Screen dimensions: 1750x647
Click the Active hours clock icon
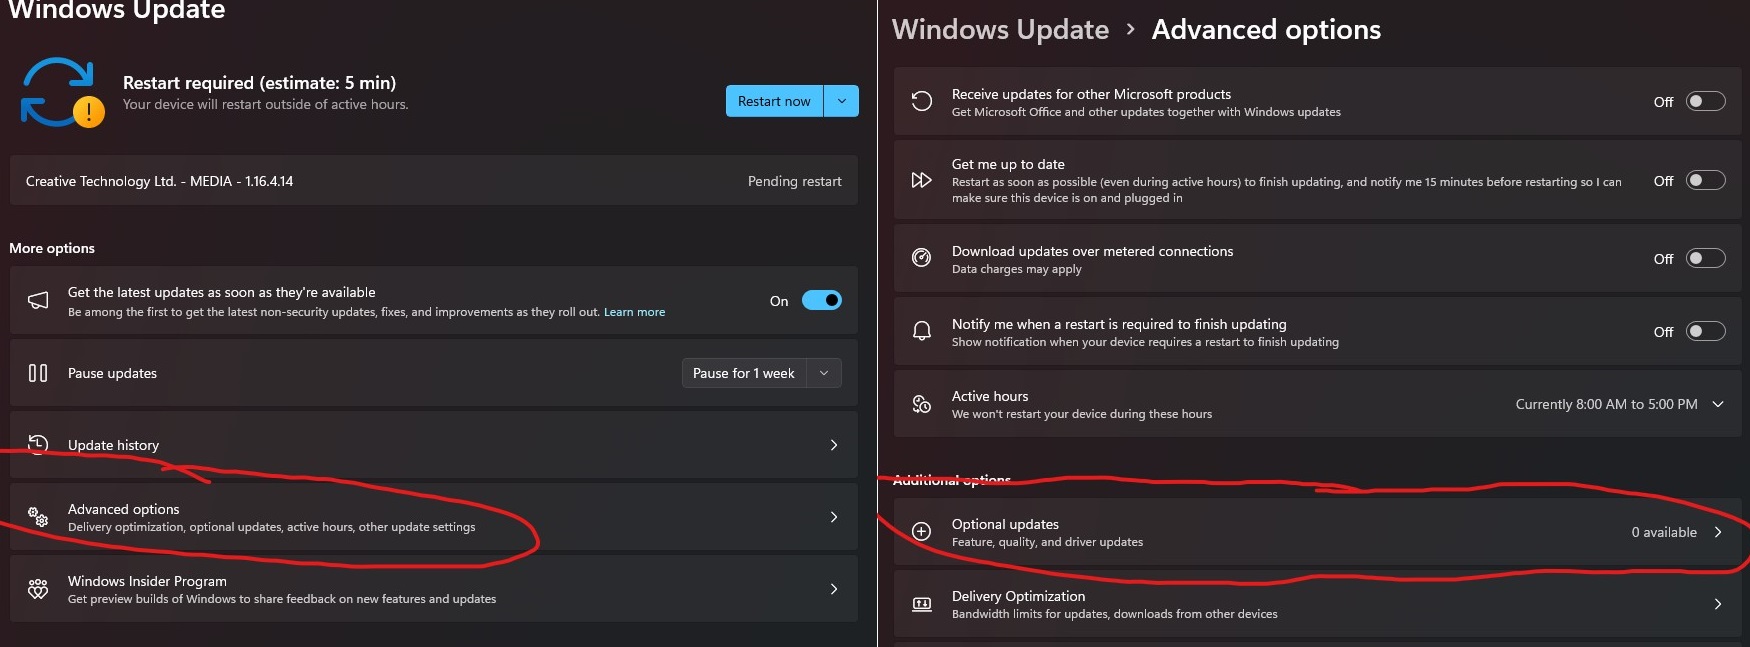pyautogui.click(x=922, y=404)
